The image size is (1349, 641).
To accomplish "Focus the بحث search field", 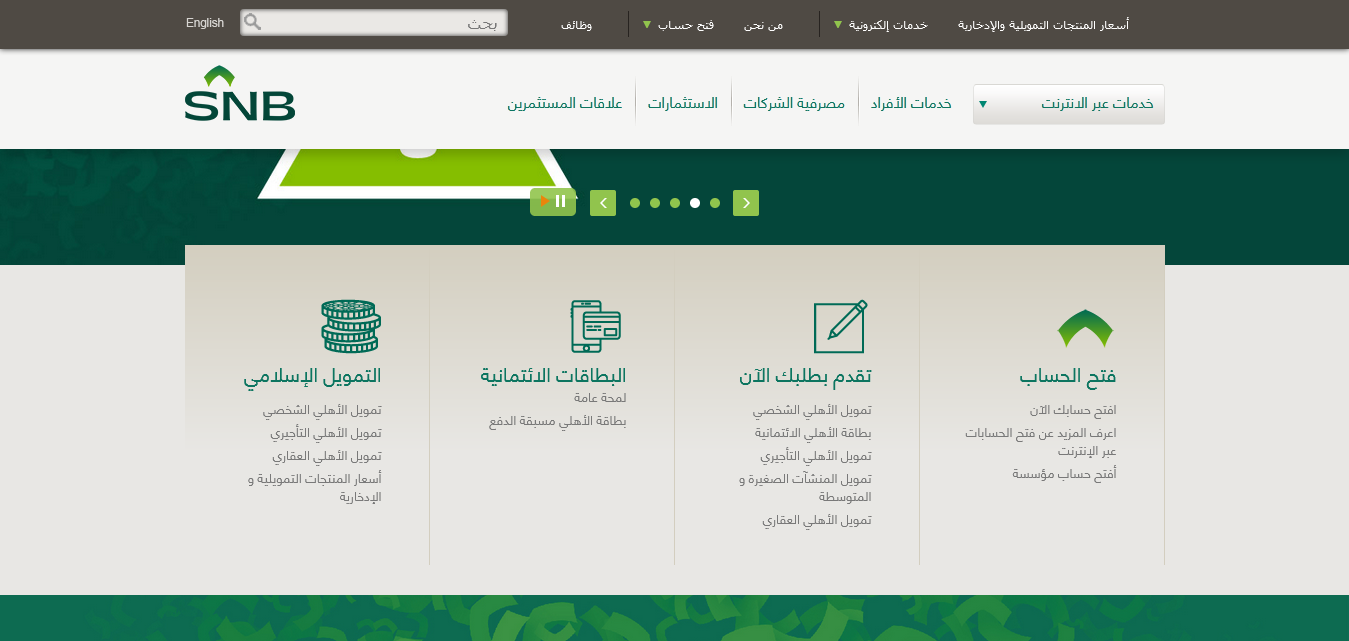I will click(x=374, y=23).
